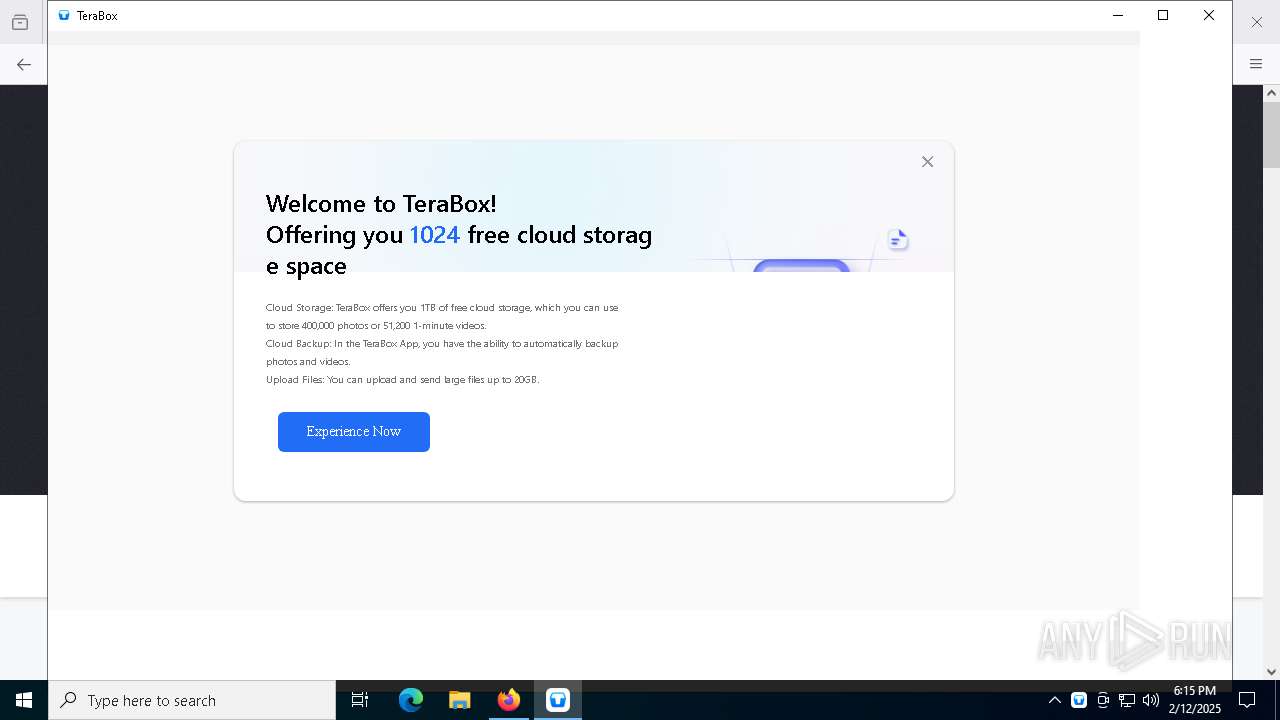Screen dimensions: 1280x720
Task: Click the tab list icon in background browser
Action: coord(20,22)
